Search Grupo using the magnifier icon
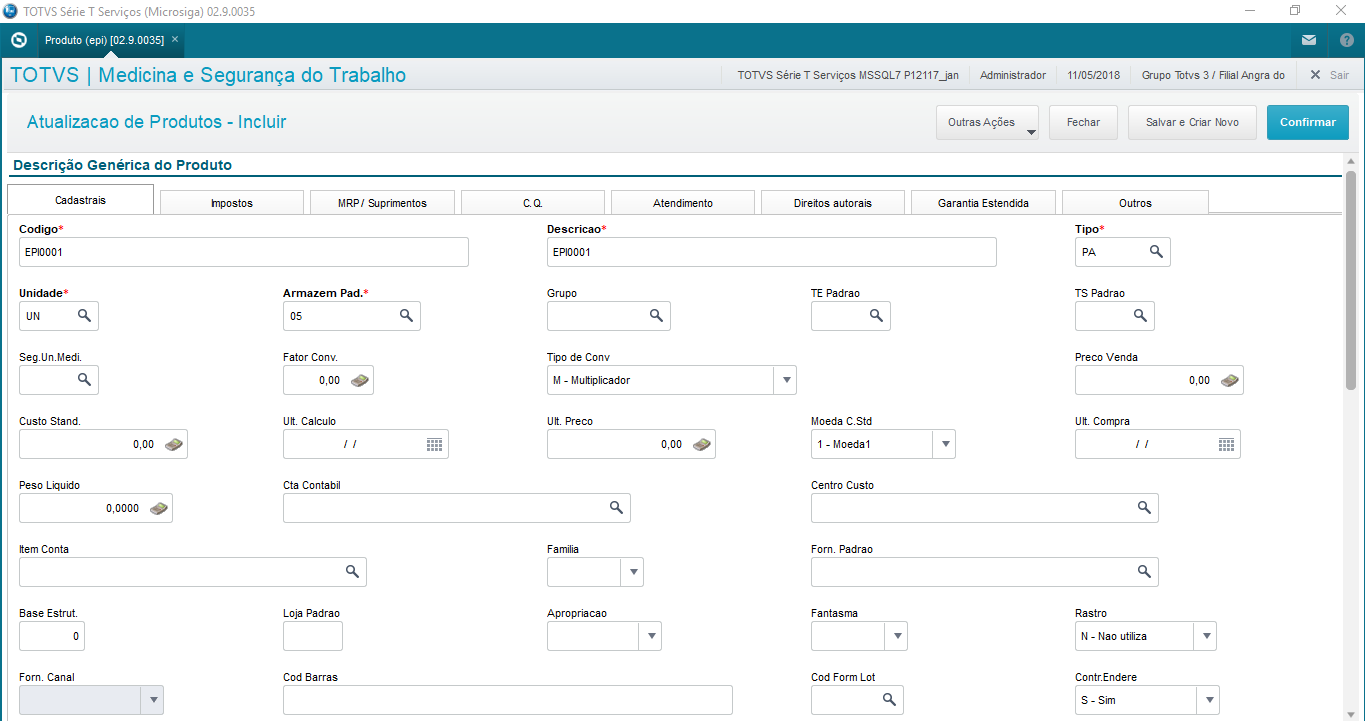The width and height of the screenshot is (1365, 721). [657, 316]
